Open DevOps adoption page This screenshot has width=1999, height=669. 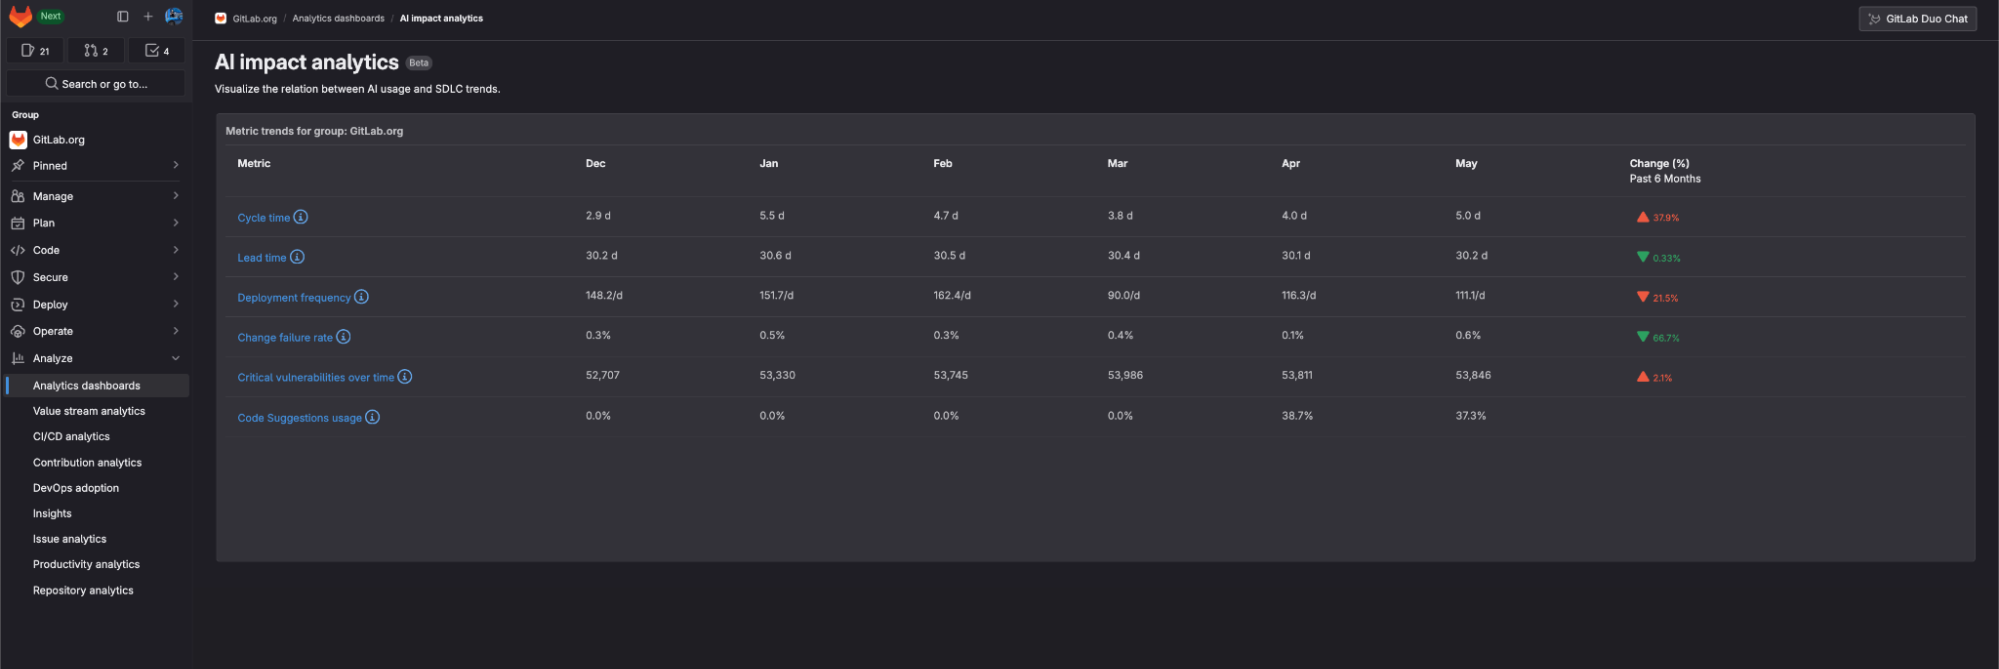76,488
